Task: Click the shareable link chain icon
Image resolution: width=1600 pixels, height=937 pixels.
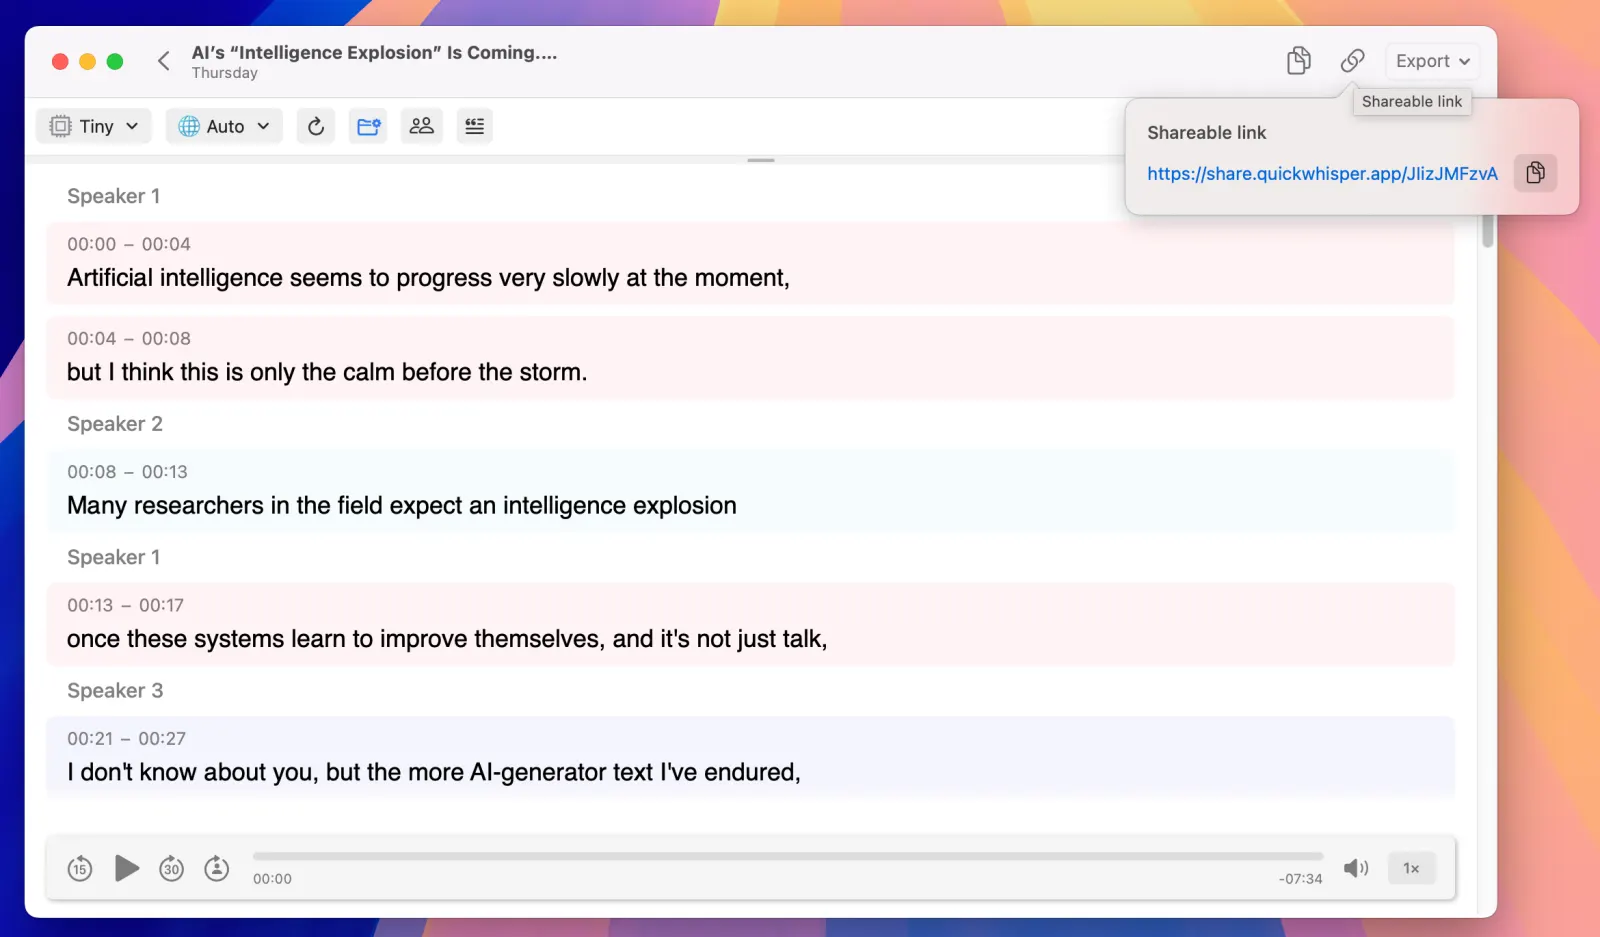Action: tap(1352, 61)
